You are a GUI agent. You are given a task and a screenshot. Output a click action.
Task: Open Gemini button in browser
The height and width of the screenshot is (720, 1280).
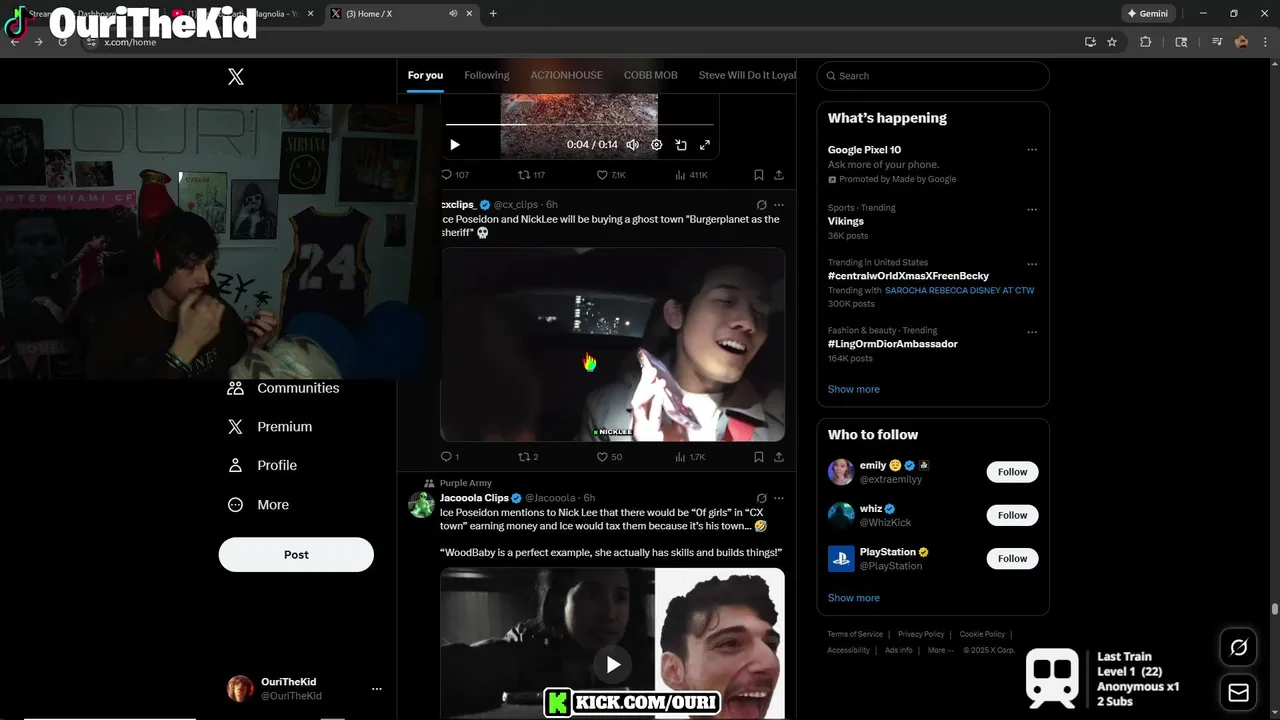(x=1147, y=14)
